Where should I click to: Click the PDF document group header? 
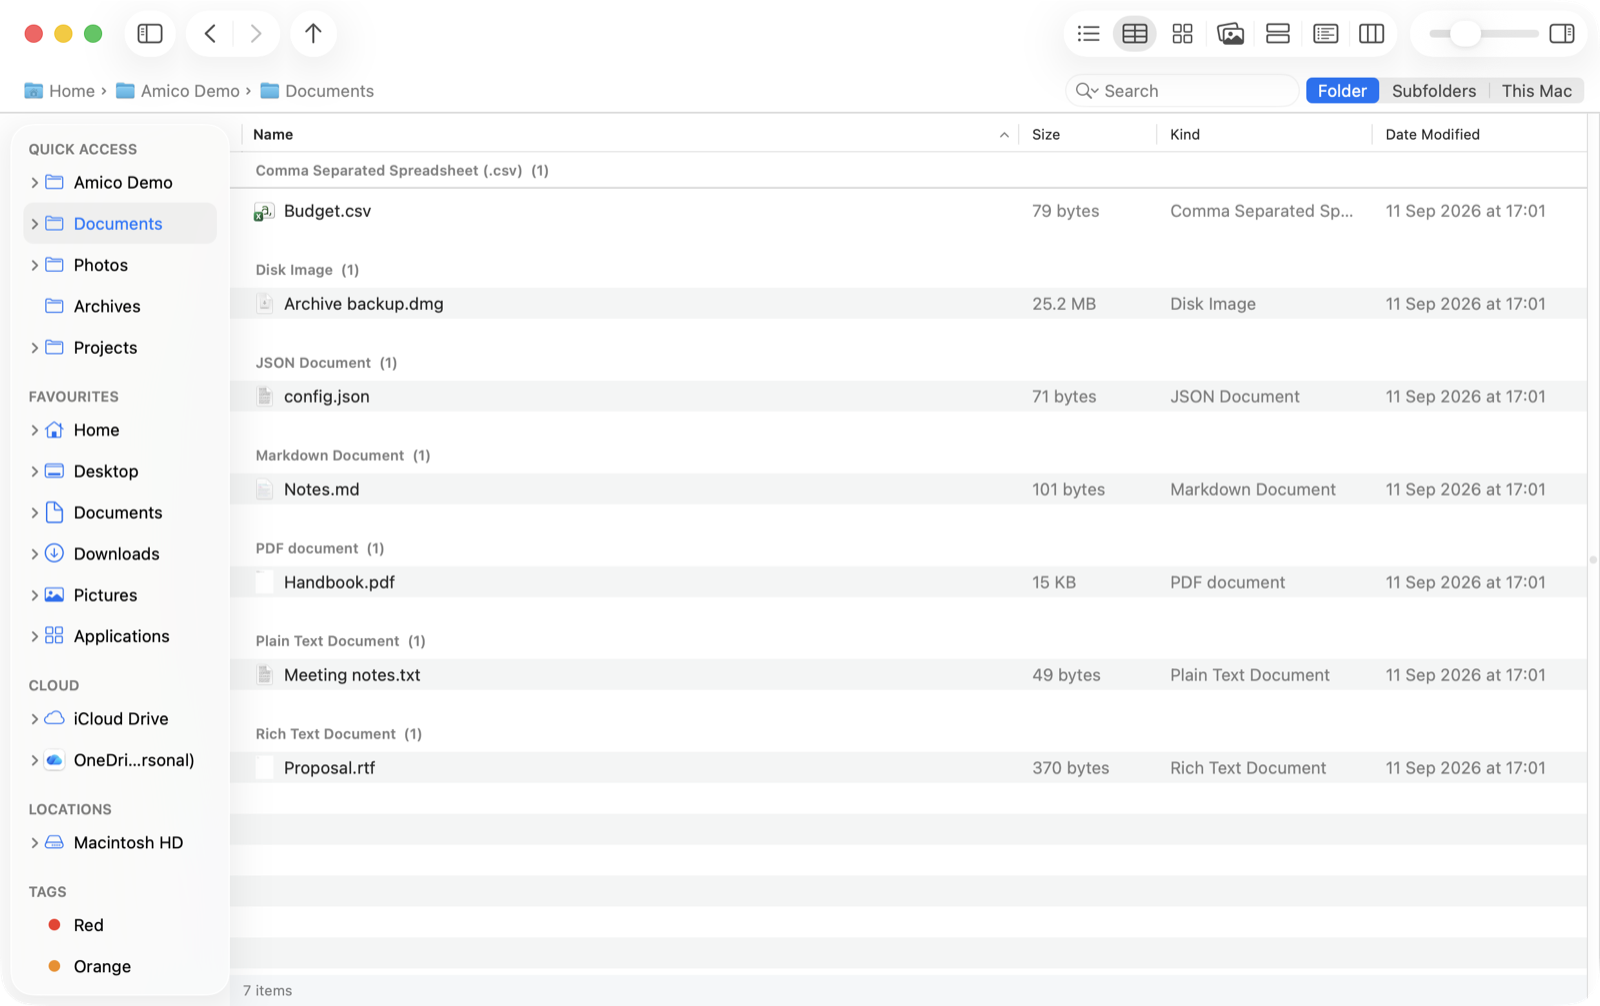click(319, 548)
